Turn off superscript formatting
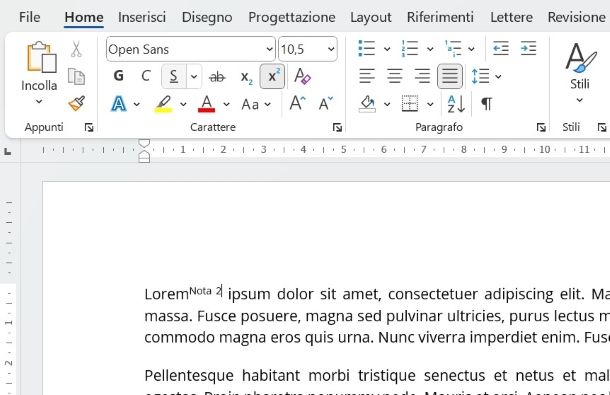The height and width of the screenshot is (395, 610). tap(272, 76)
